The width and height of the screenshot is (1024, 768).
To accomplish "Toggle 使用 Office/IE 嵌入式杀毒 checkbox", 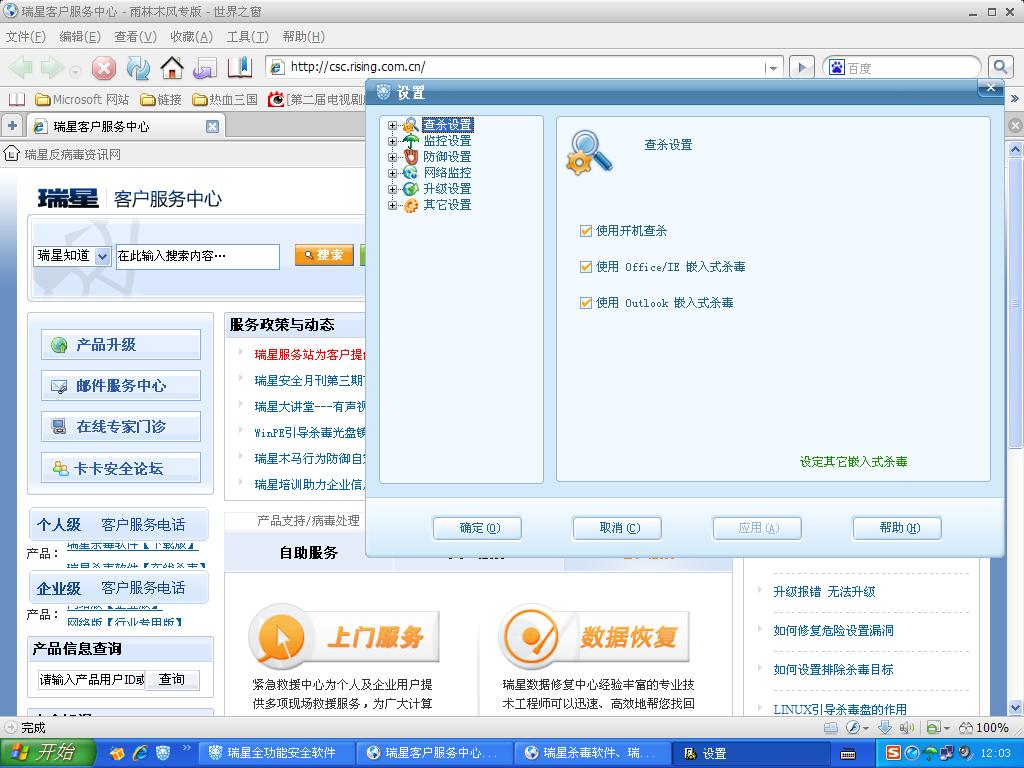I will tap(586, 266).
